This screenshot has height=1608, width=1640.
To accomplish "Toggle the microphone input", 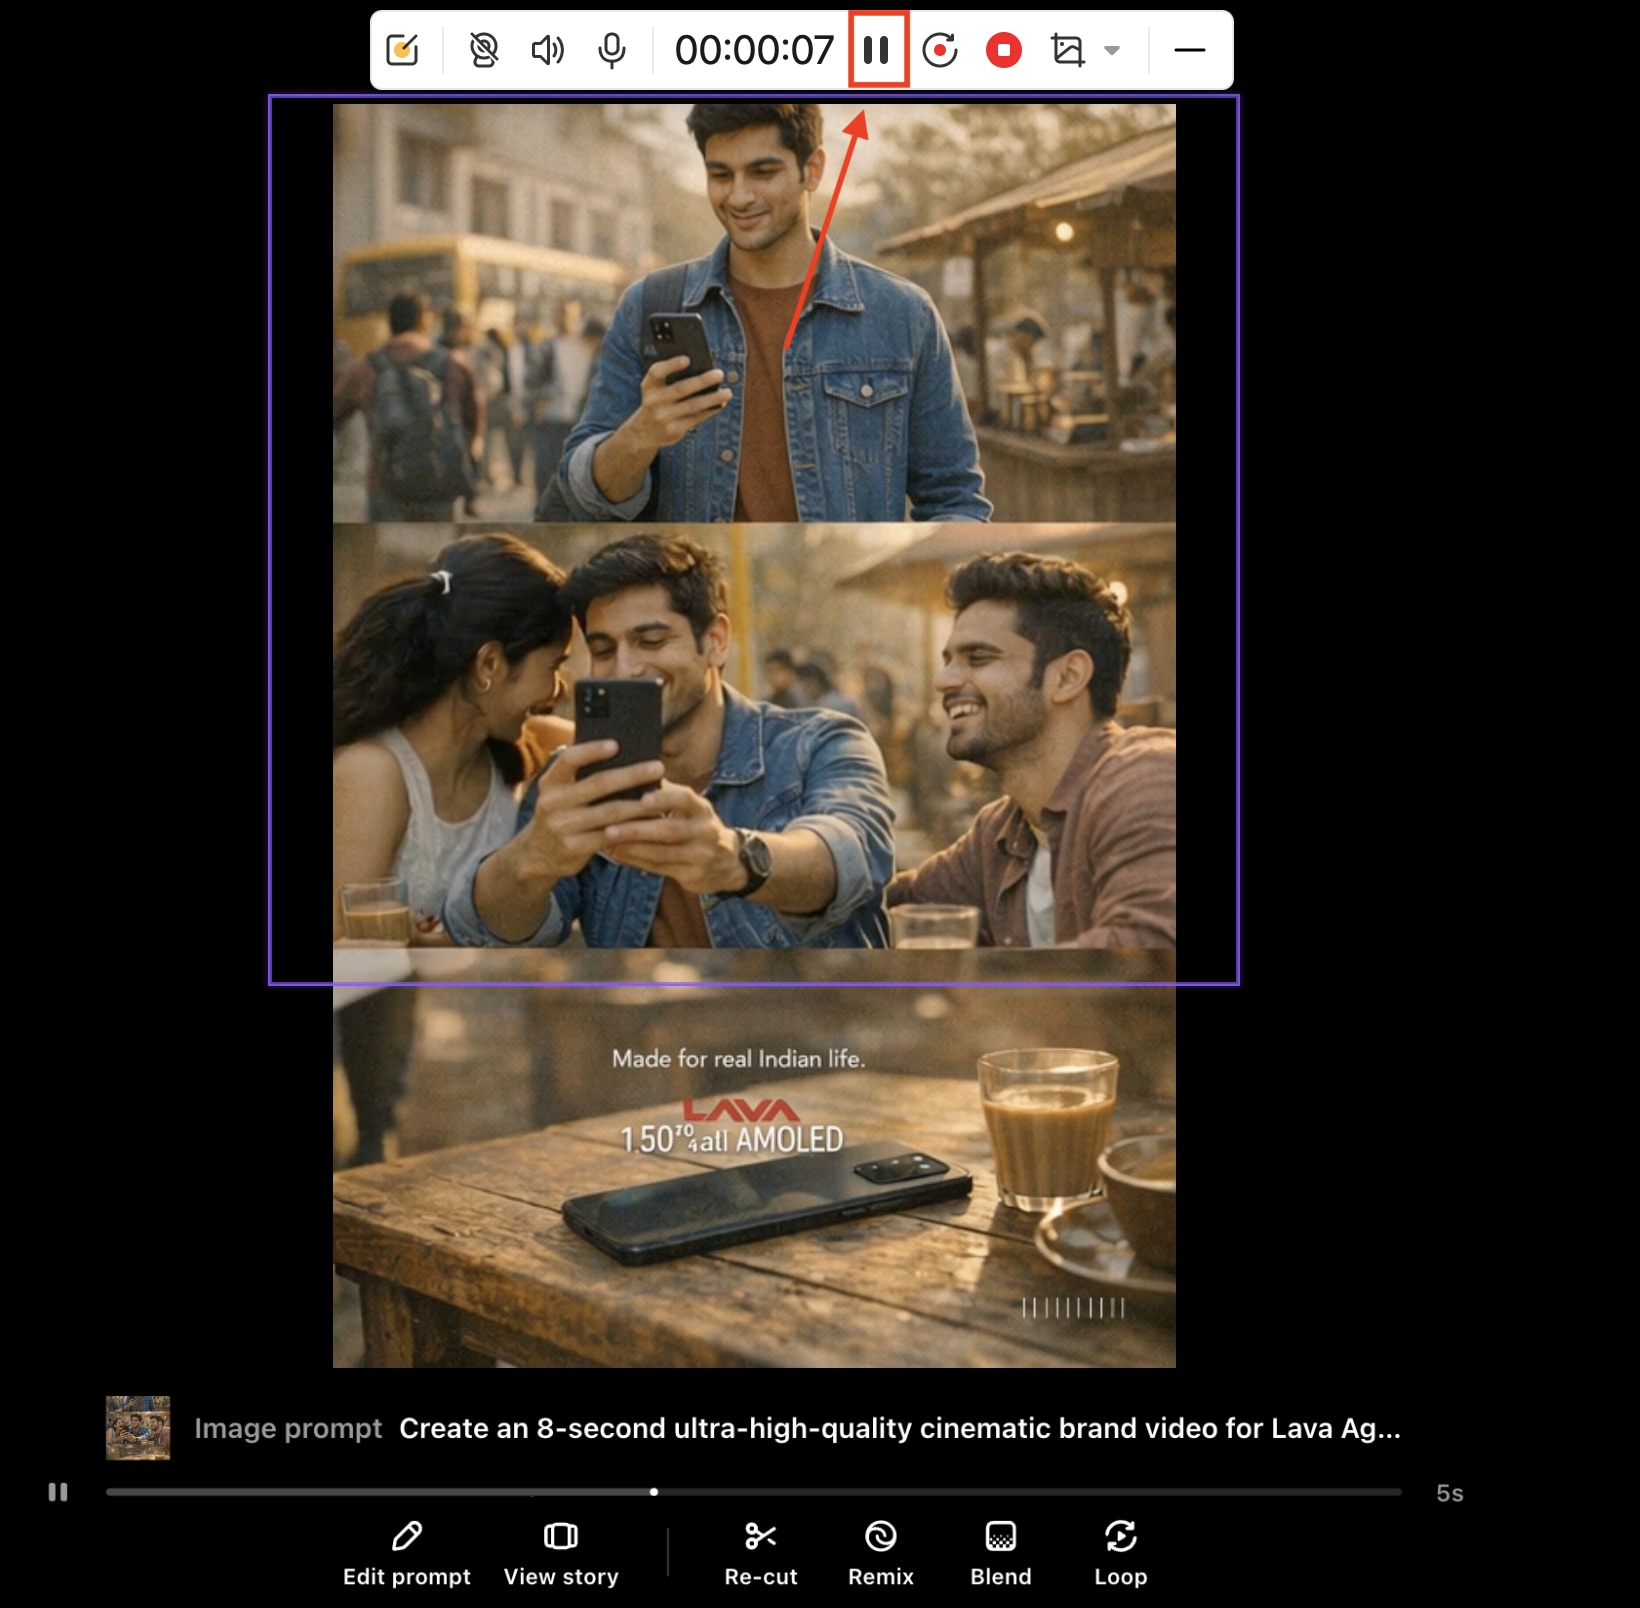I will click(612, 50).
